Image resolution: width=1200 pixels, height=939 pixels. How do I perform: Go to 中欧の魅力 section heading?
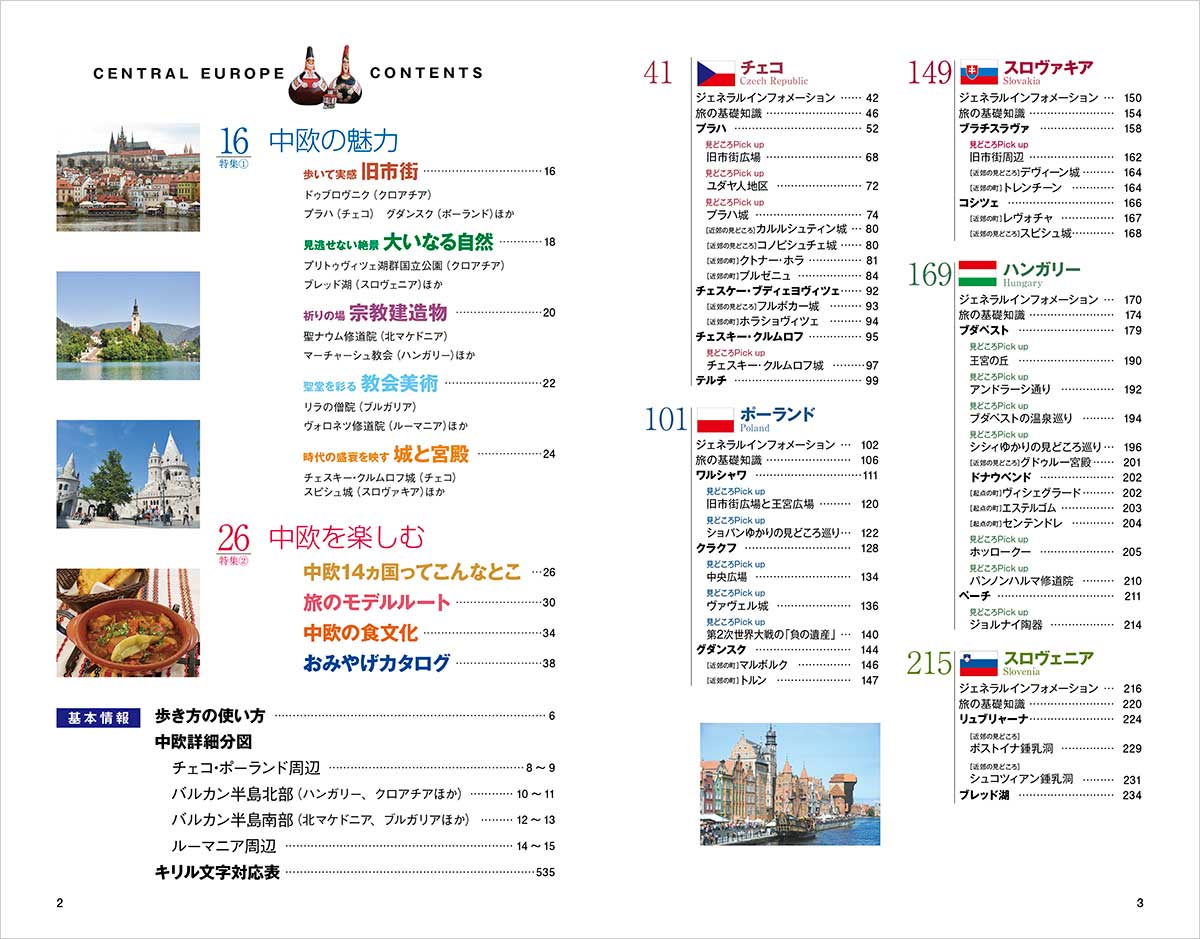pyautogui.click(x=333, y=140)
